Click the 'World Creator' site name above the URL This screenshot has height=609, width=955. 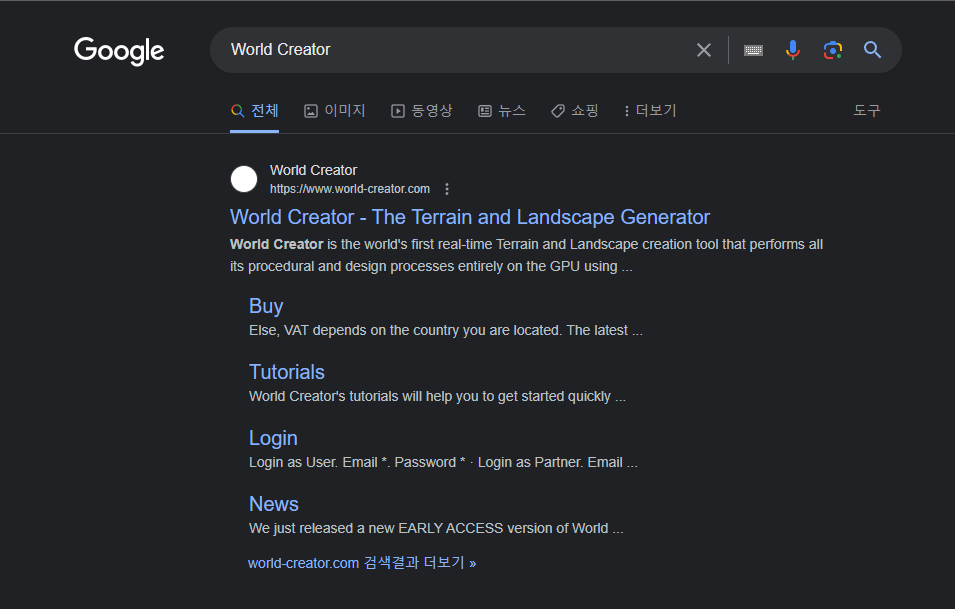[x=313, y=171]
